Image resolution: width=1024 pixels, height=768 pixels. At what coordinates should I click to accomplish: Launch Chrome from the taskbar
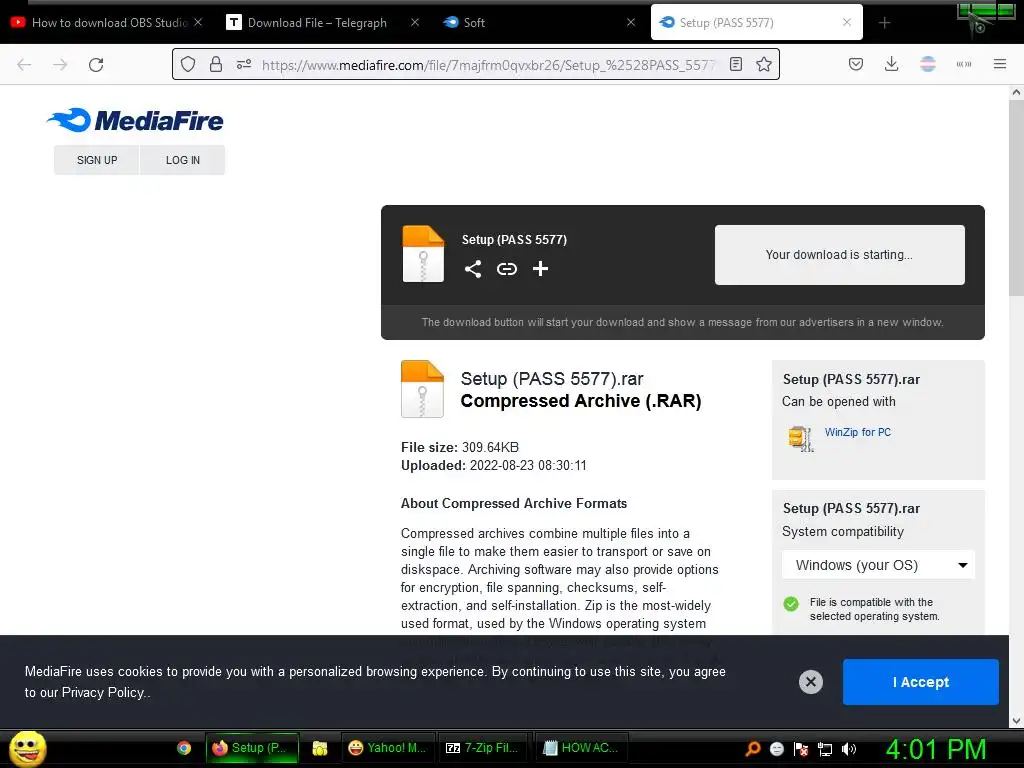click(184, 748)
